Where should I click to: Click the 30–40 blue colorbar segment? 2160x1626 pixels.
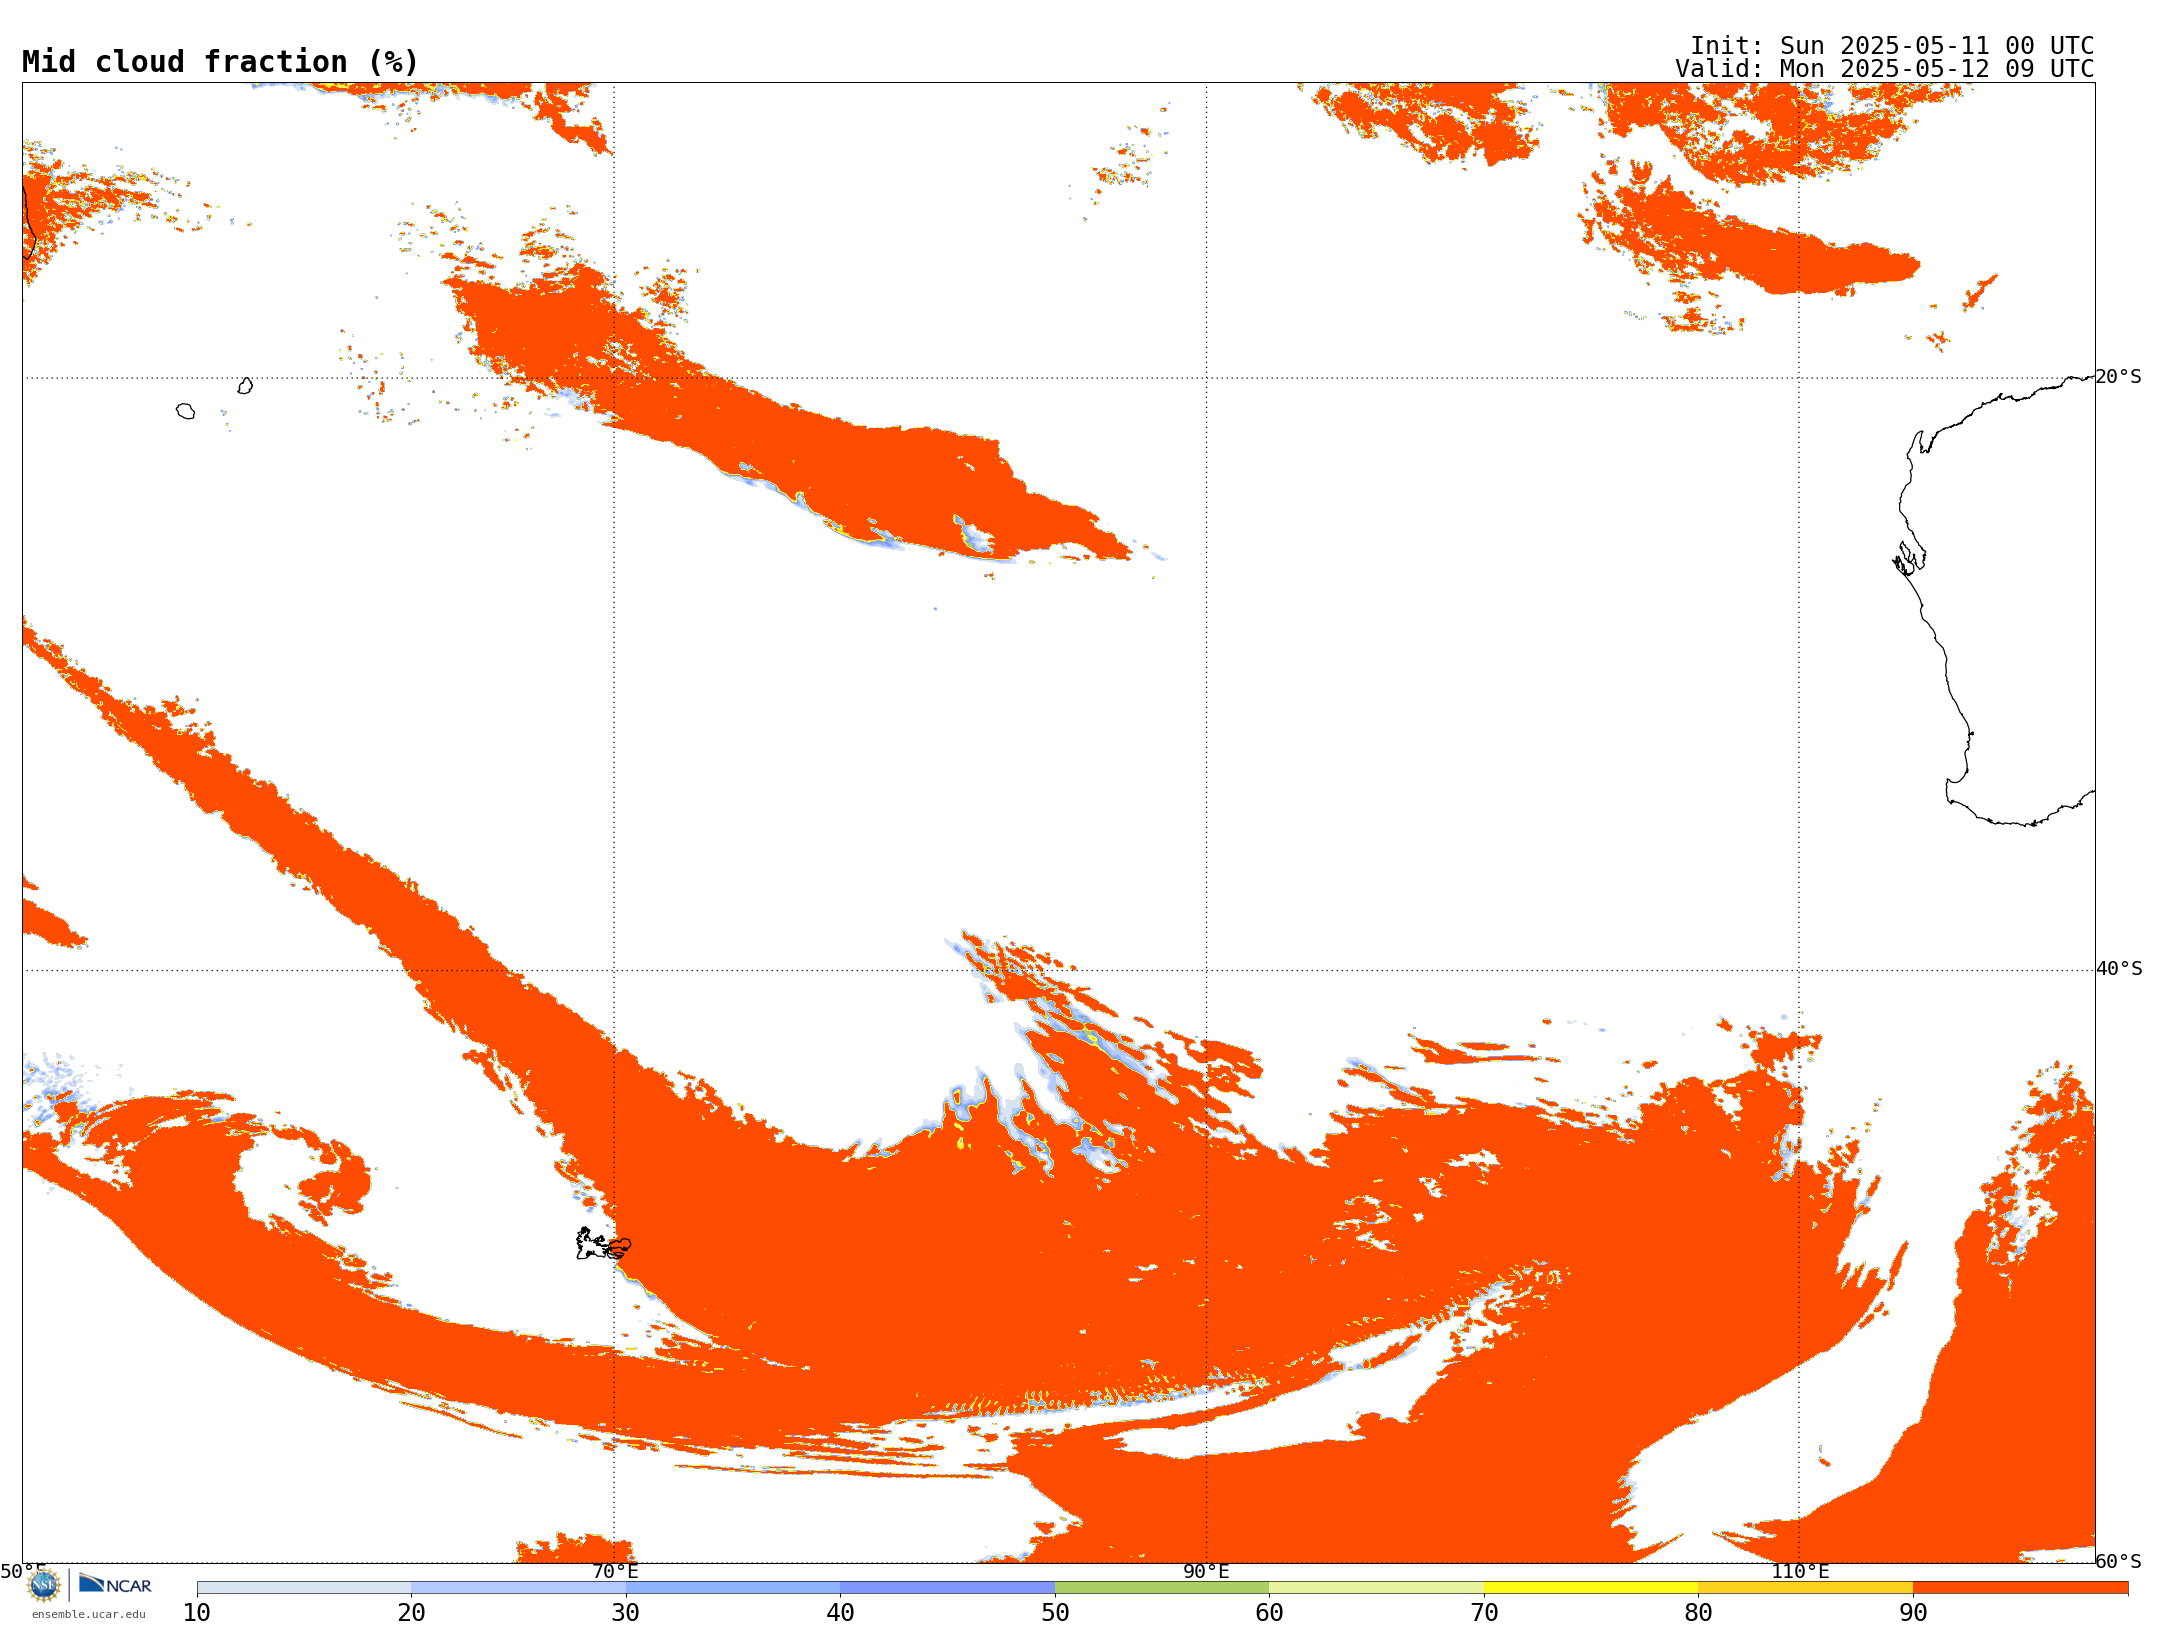733,1588
